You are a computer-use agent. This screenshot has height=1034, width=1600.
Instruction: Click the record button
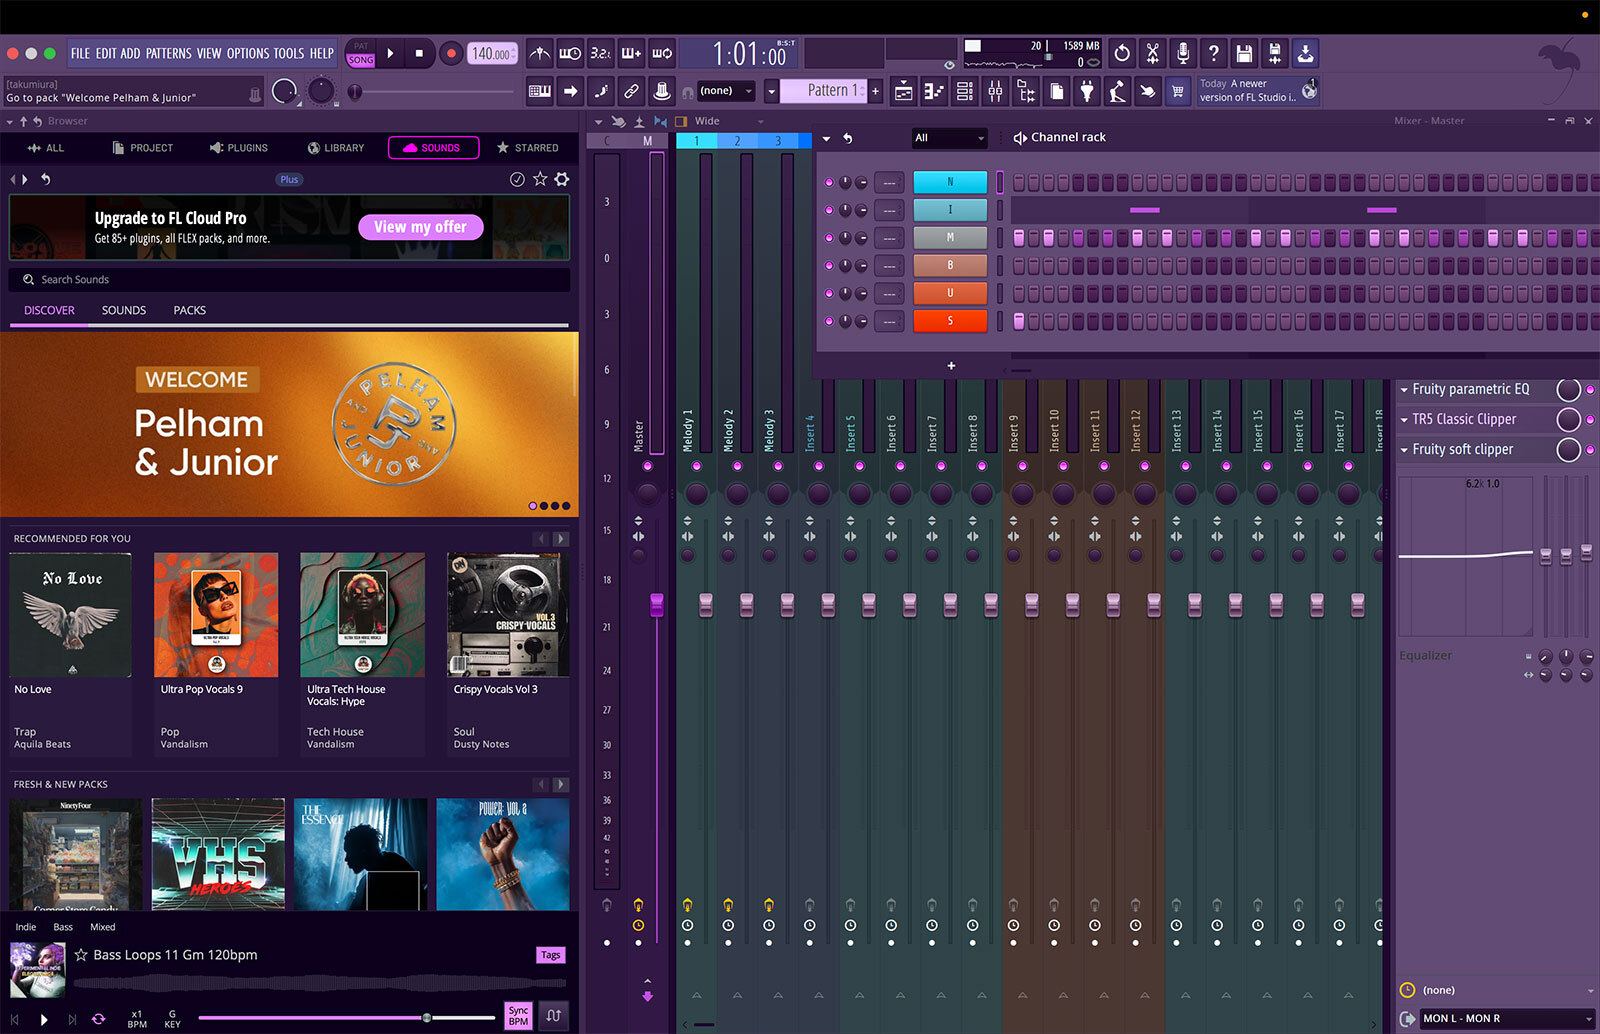451,53
